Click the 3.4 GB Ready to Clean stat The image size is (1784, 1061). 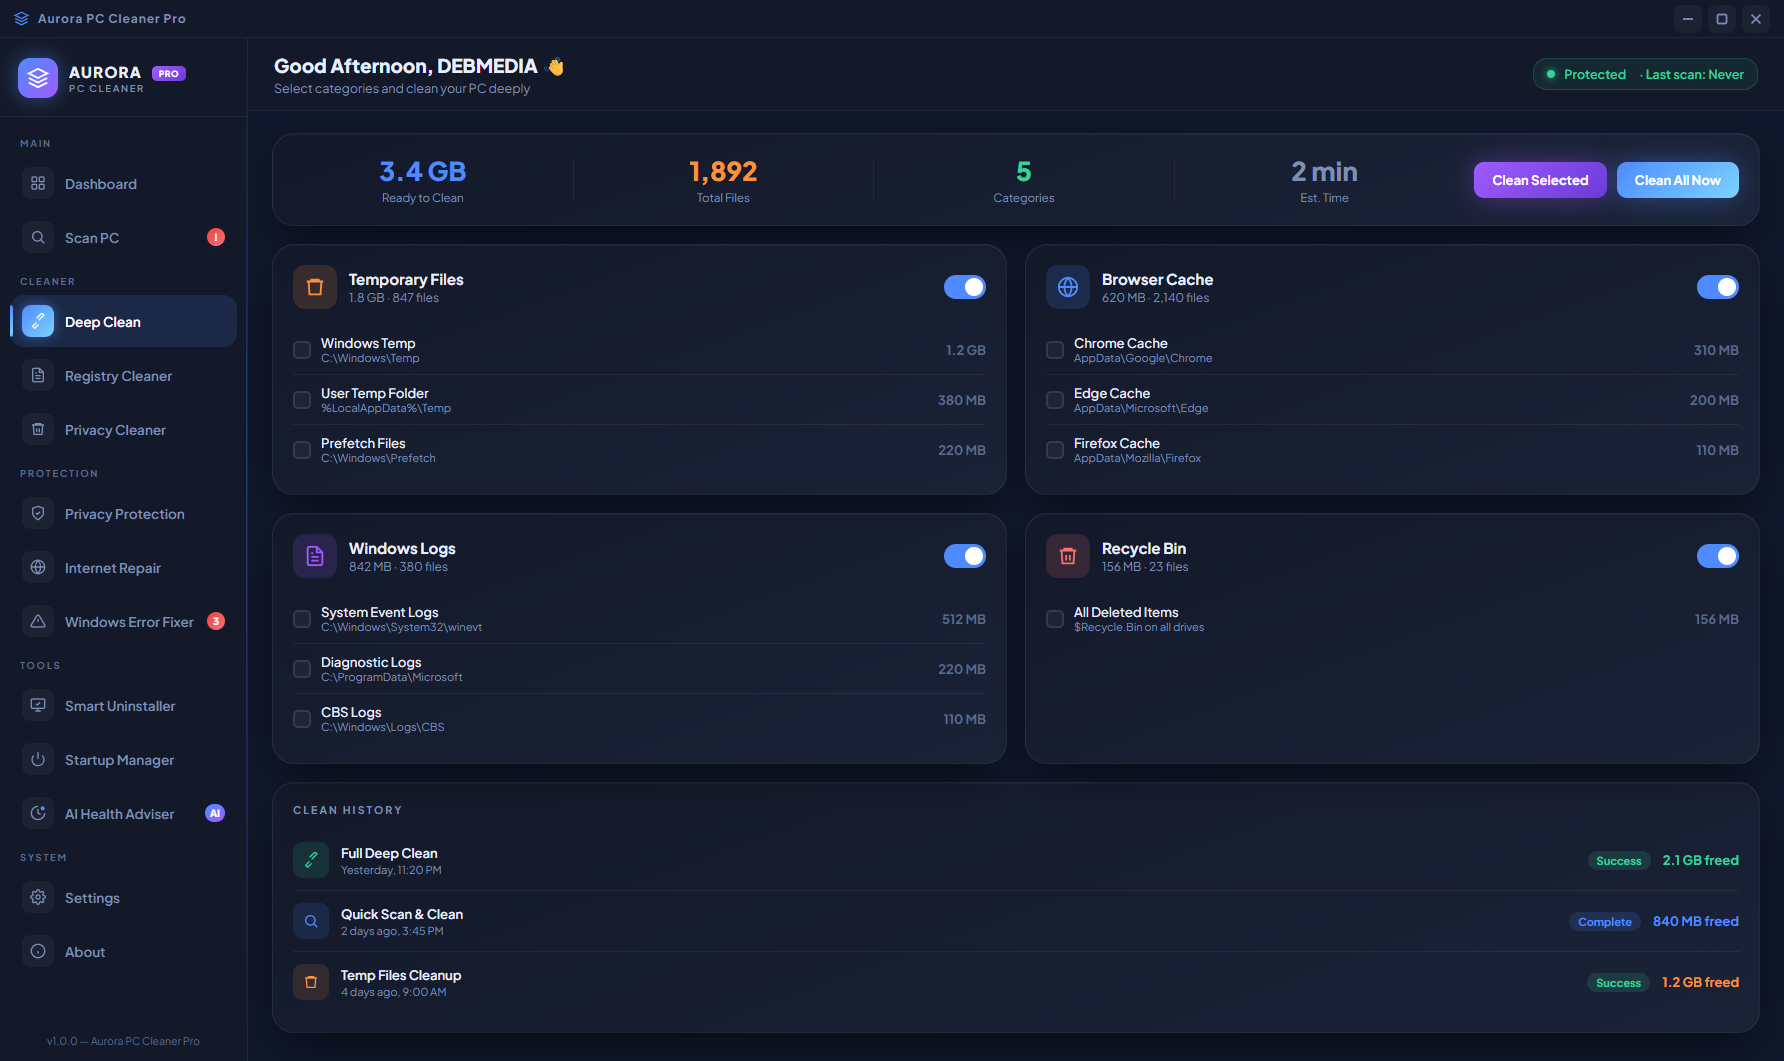422,180
